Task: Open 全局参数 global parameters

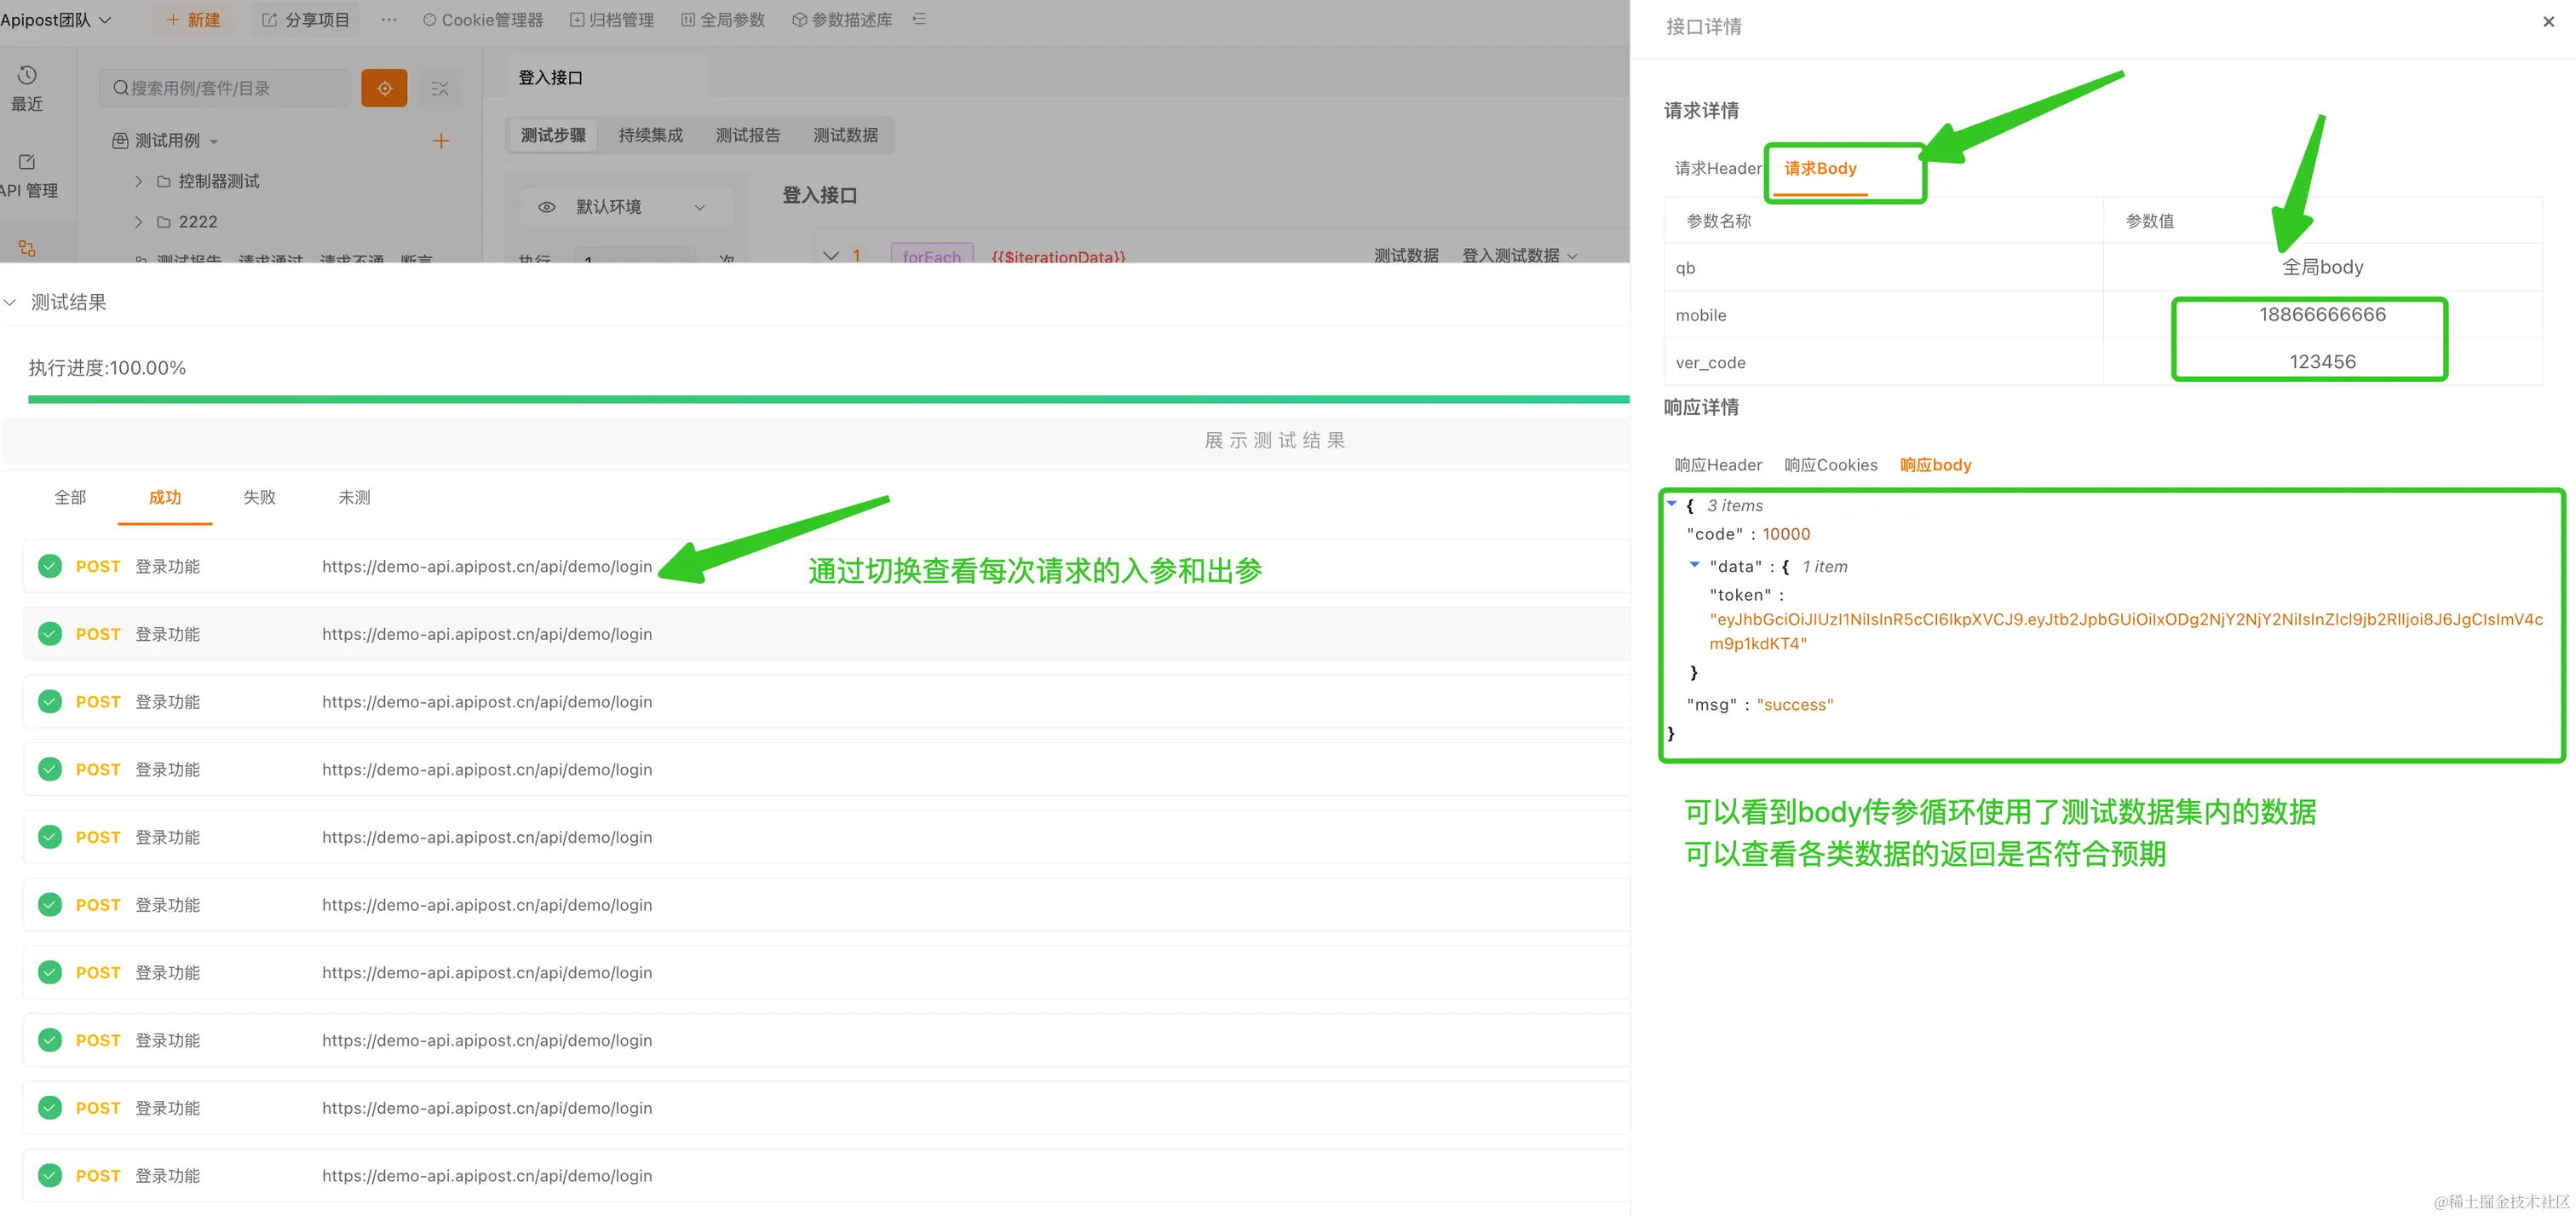Action: point(723,20)
